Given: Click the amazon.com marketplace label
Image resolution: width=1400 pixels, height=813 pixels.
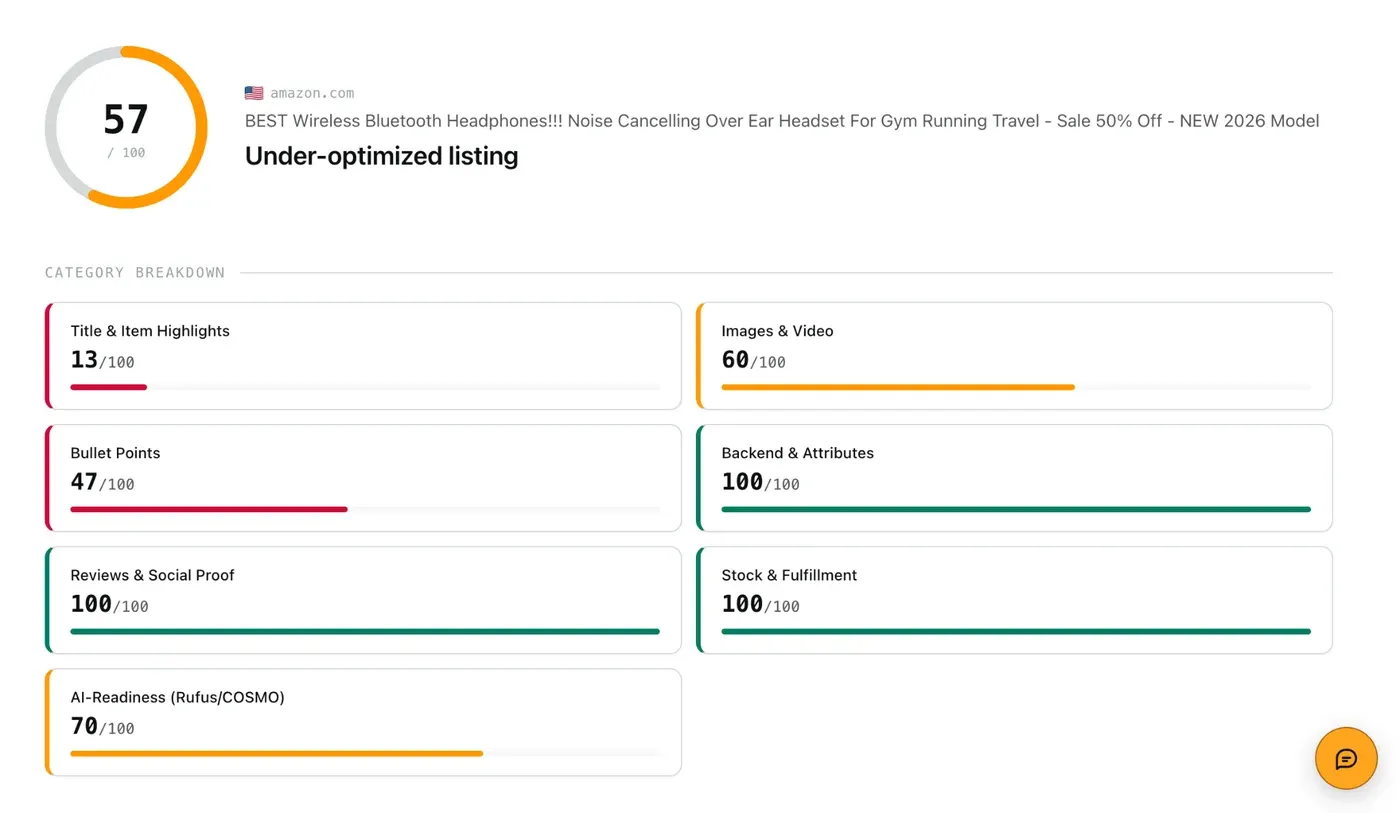Looking at the screenshot, I should [312, 93].
